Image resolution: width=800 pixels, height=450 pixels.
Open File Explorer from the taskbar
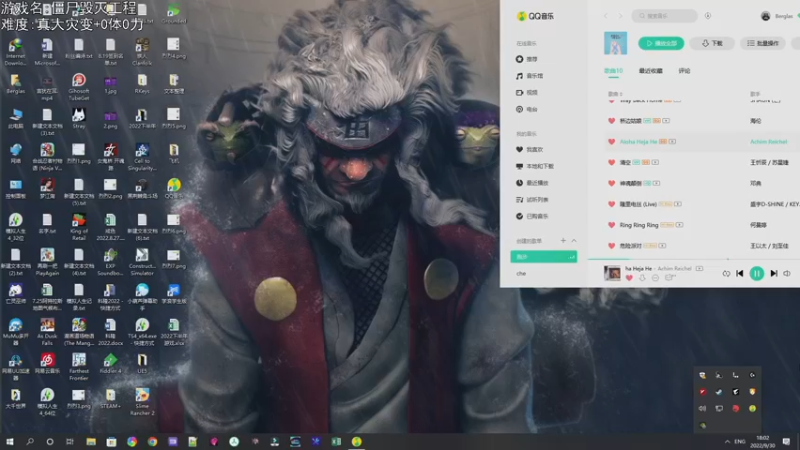tap(91, 441)
